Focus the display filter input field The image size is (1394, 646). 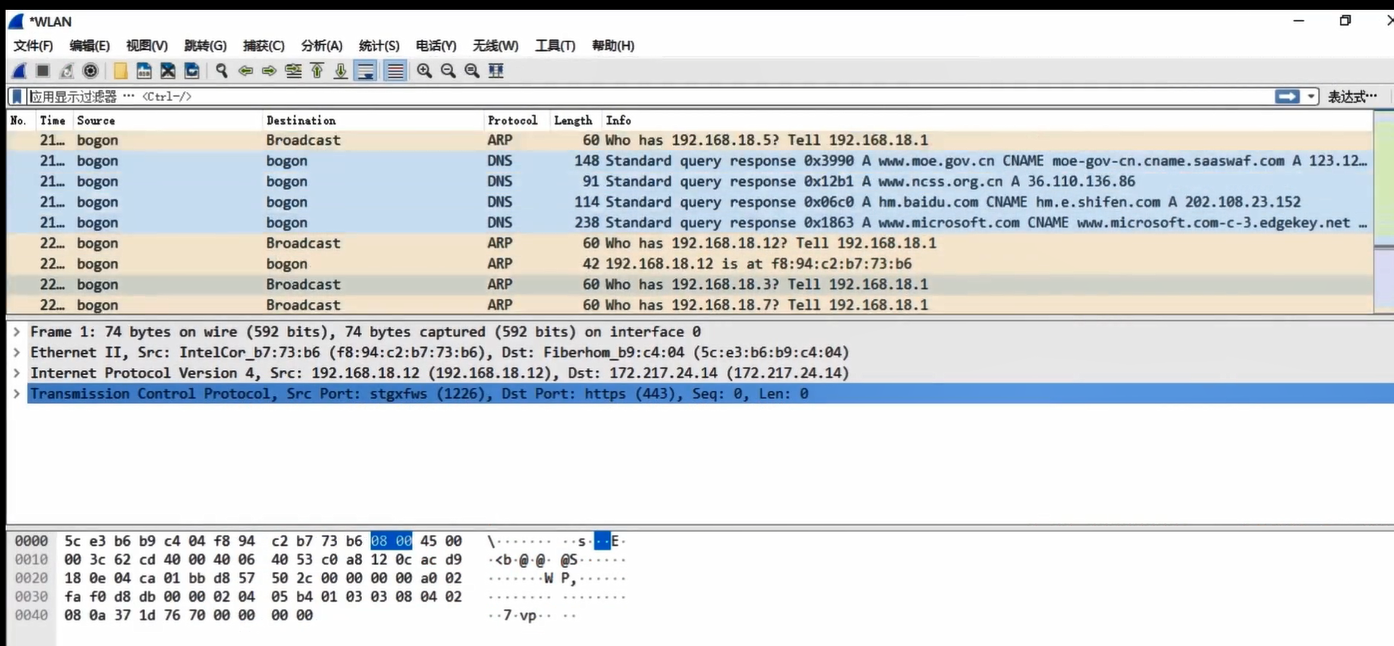tap(650, 97)
